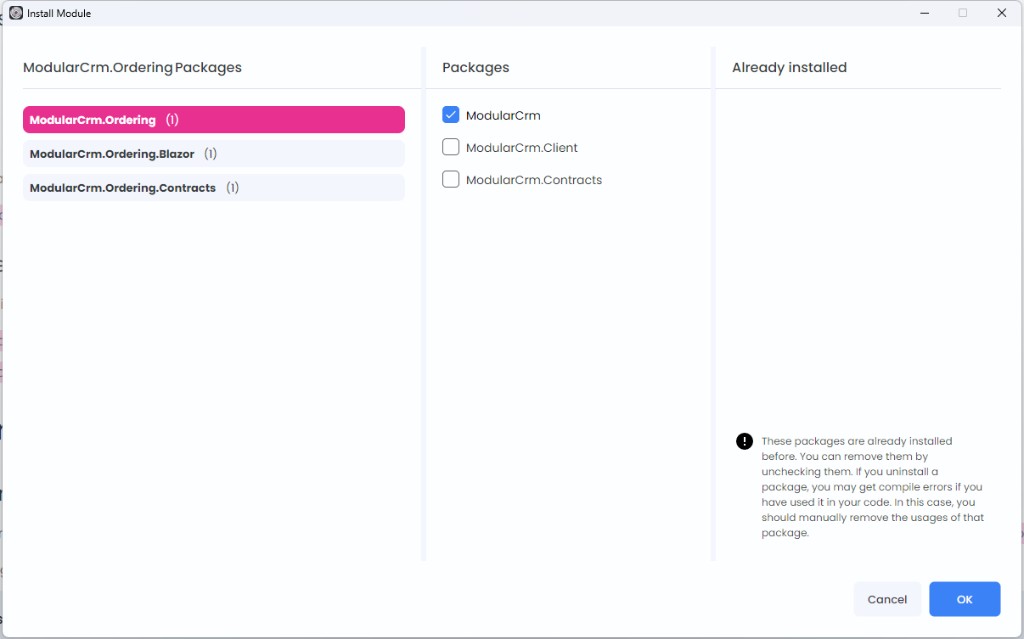The image size is (1024, 639).
Task: Click the (1) count beside ModularCrm.Ordering.Contracts
Action: tap(232, 188)
